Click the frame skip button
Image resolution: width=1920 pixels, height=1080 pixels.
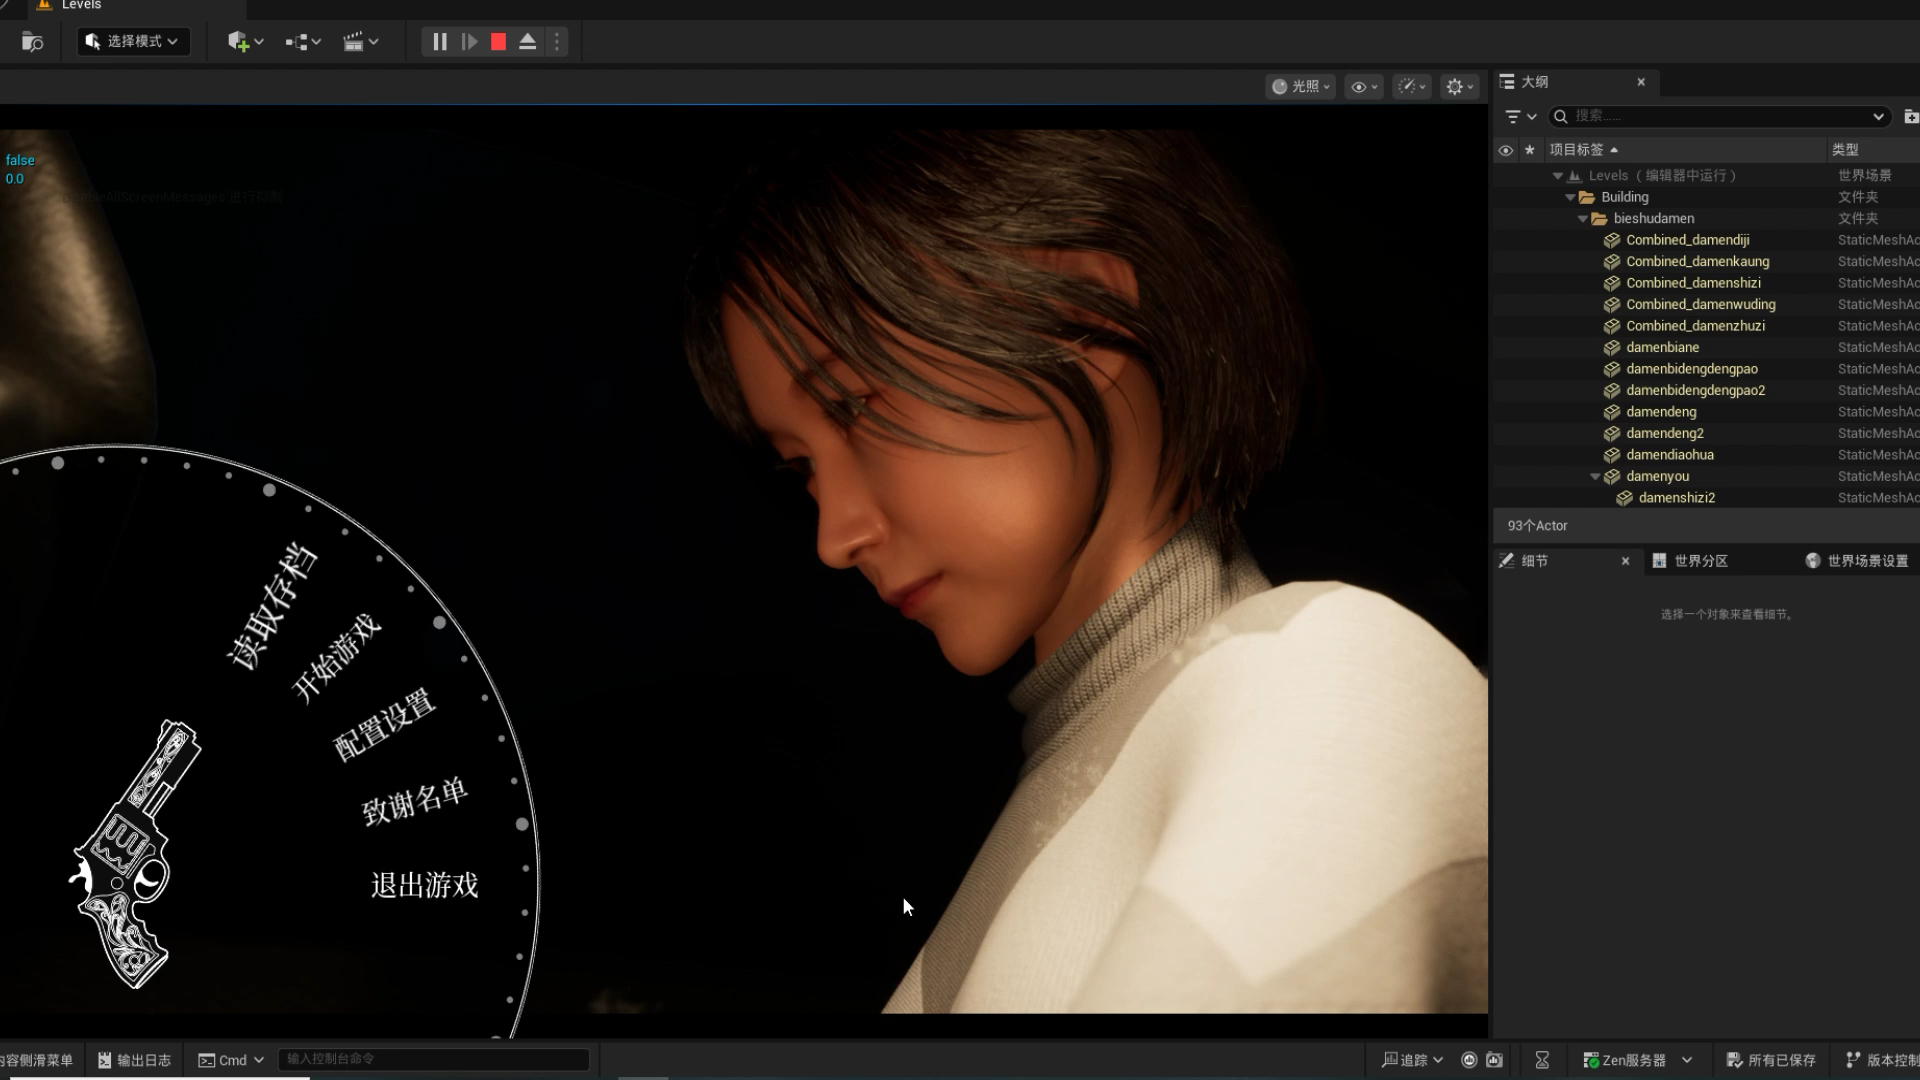(x=469, y=42)
